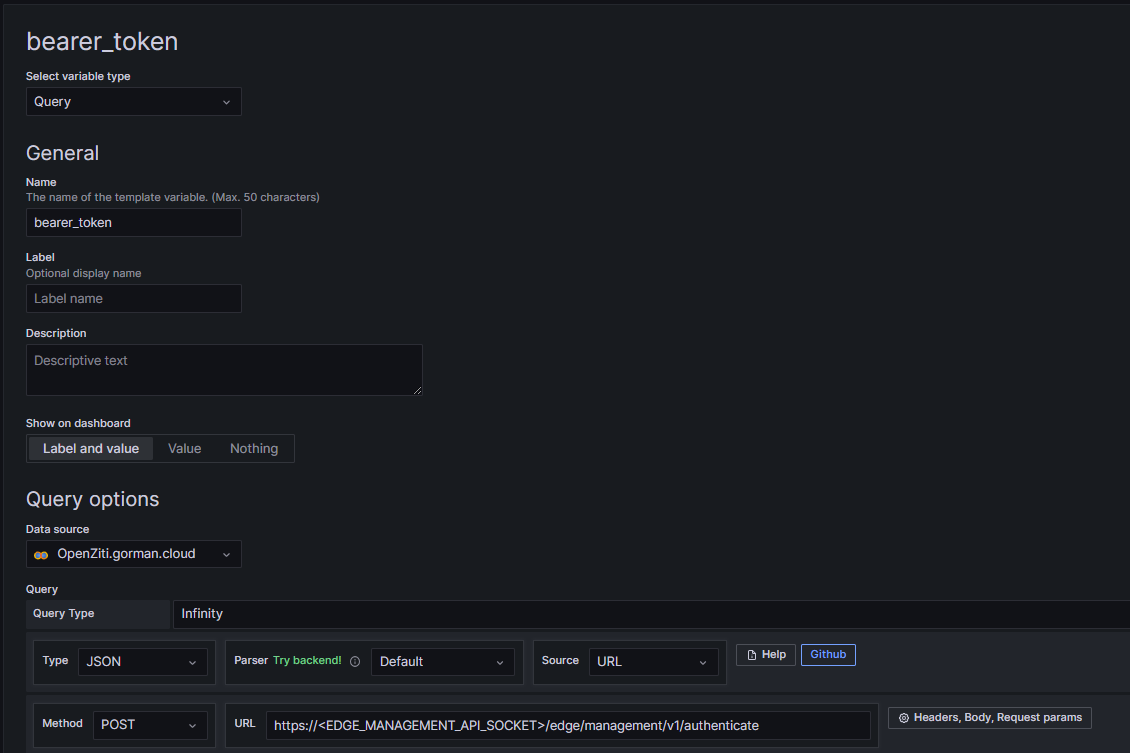Expand the variable type Query dropdown
This screenshot has height=753, width=1130.
[133, 102]
